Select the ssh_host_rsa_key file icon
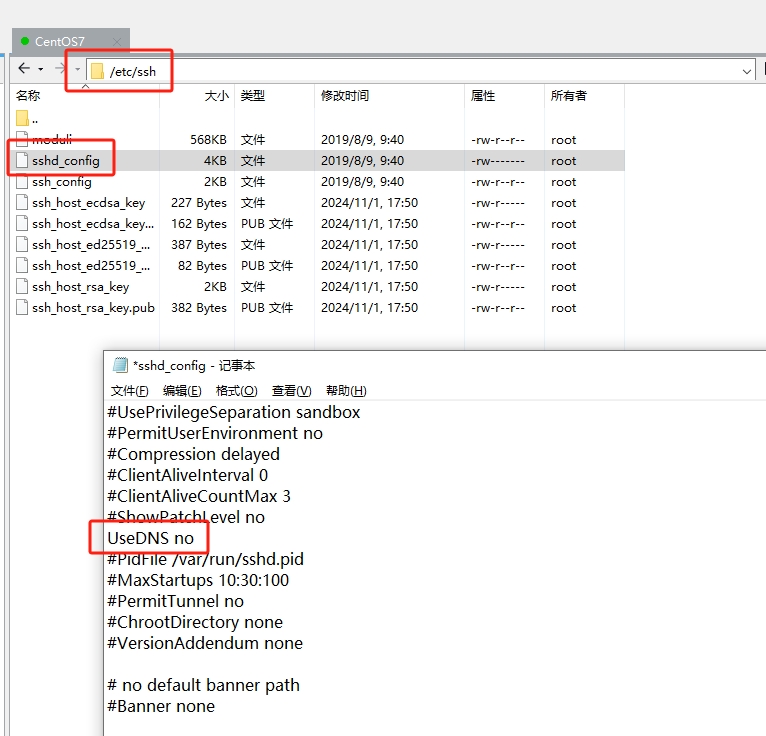Screen dimensions: 766x736 (x=22, y=286)
